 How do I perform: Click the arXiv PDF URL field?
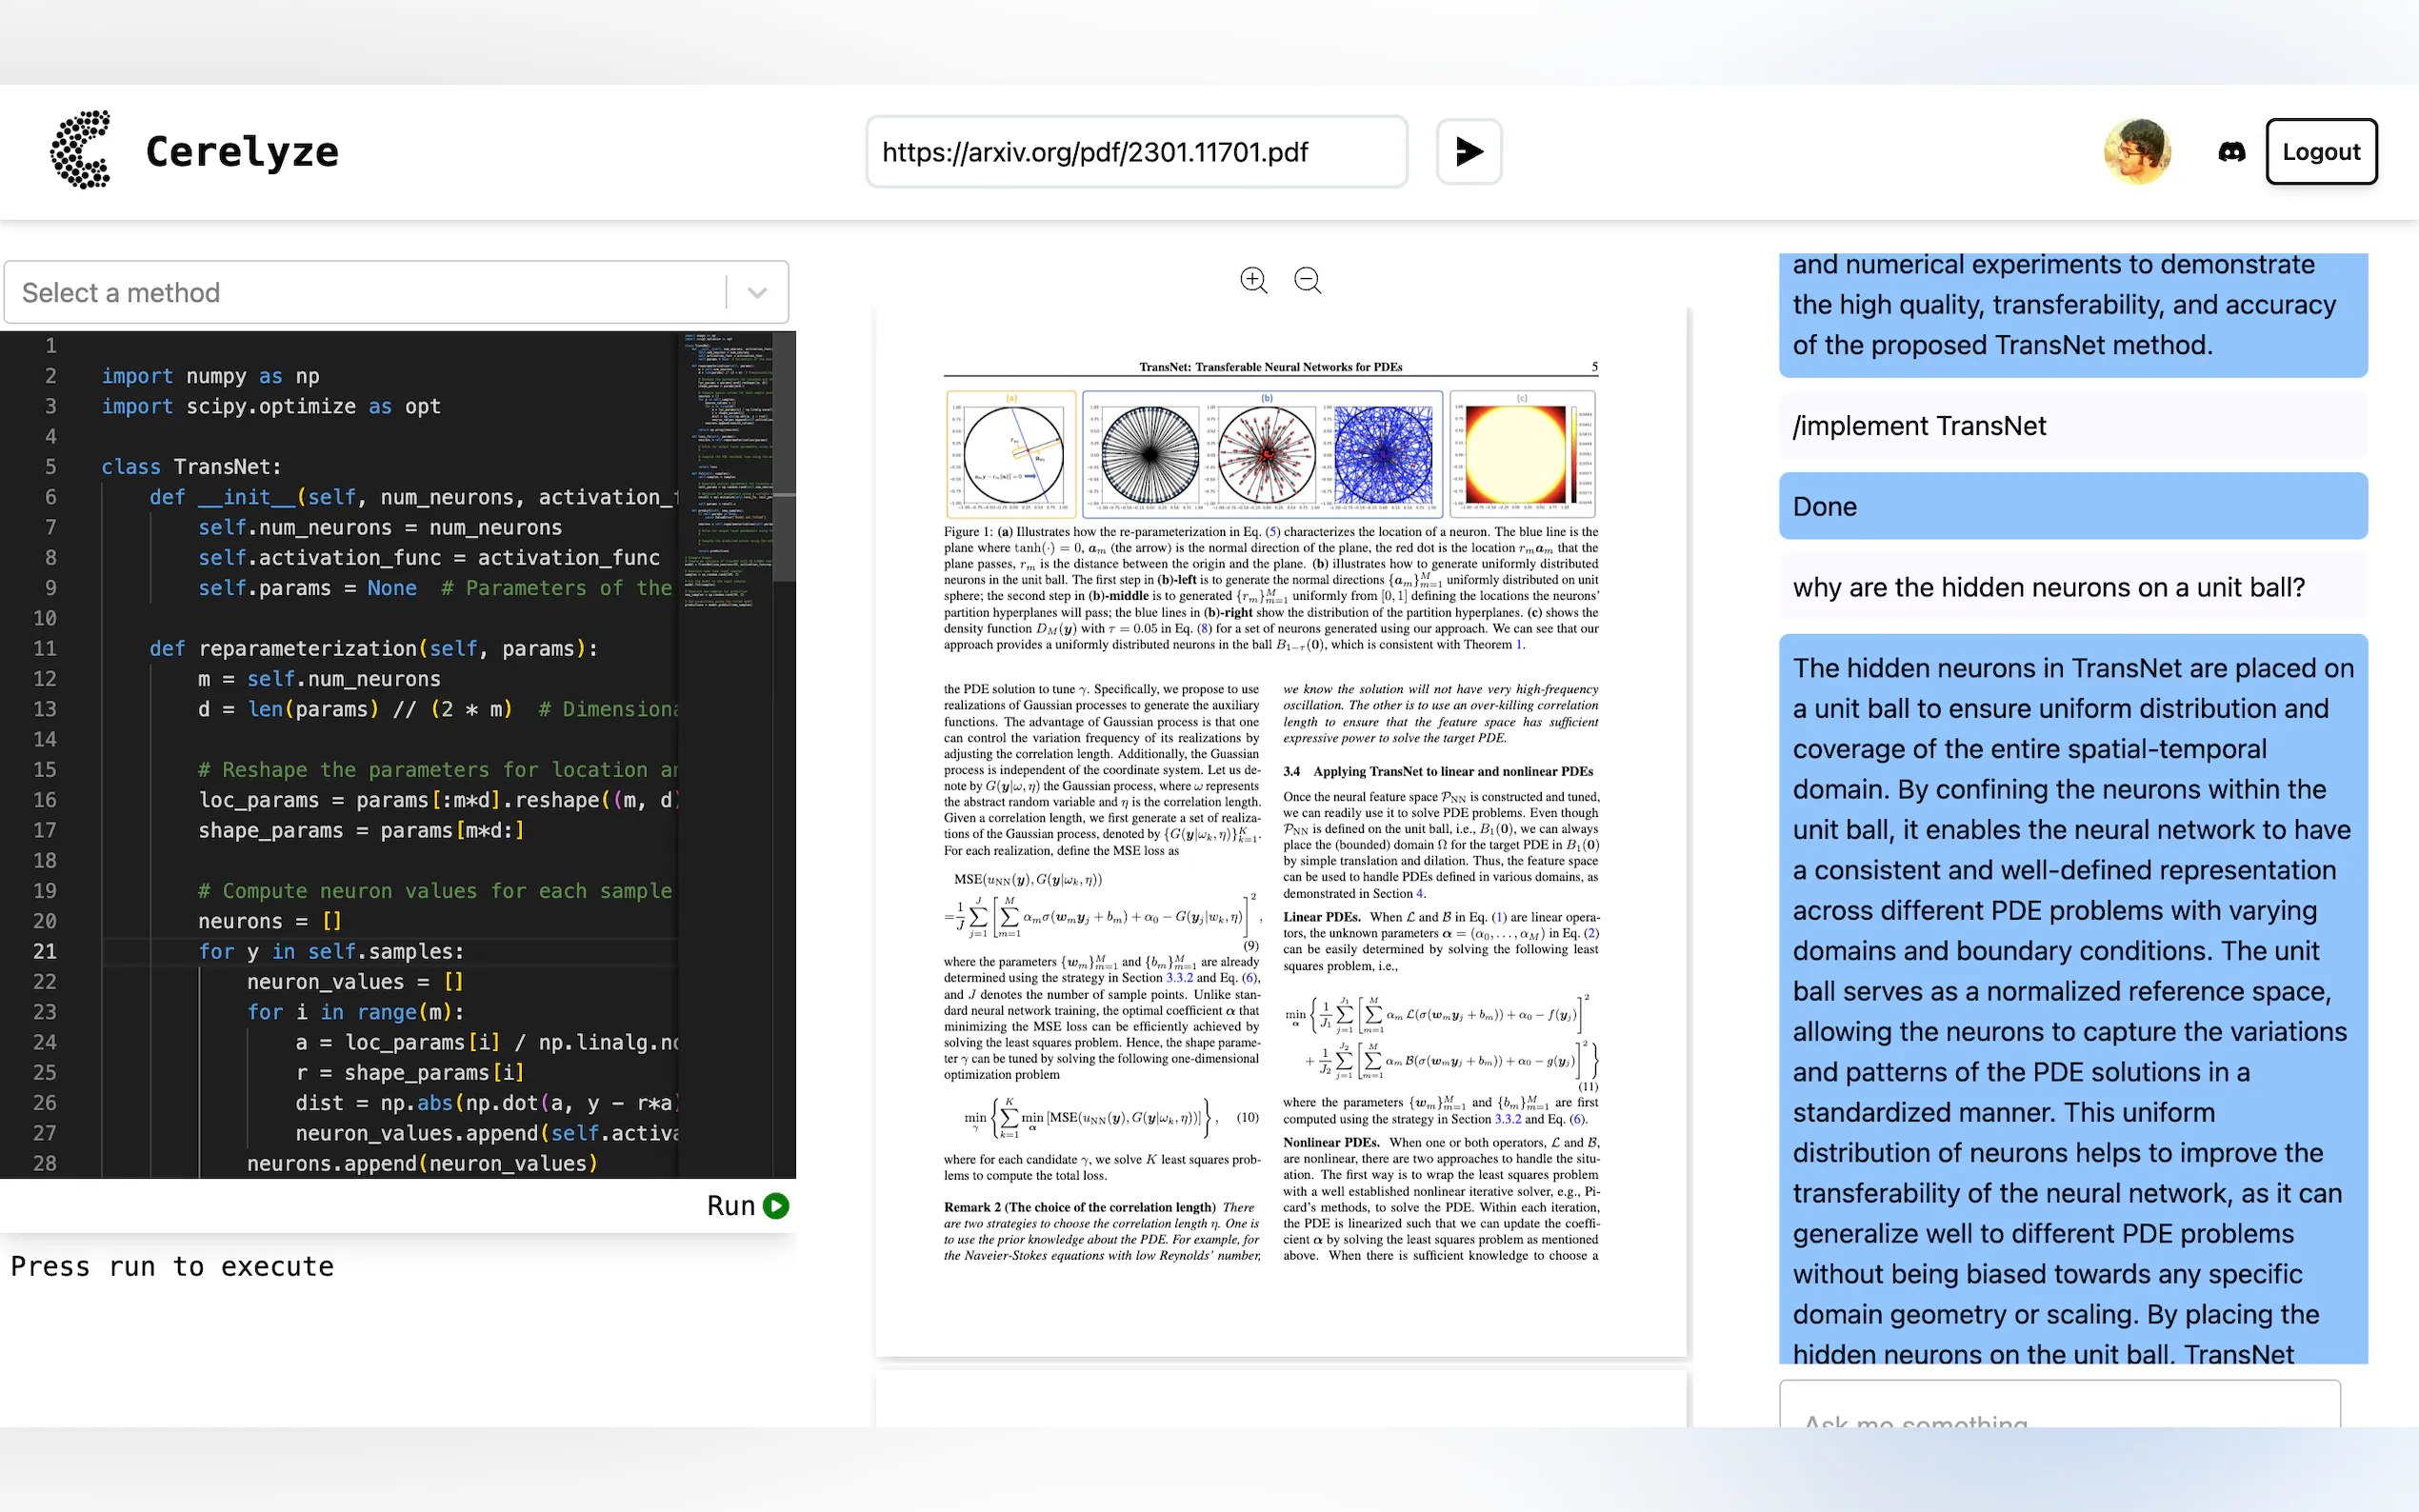[x=1135, y=152]
